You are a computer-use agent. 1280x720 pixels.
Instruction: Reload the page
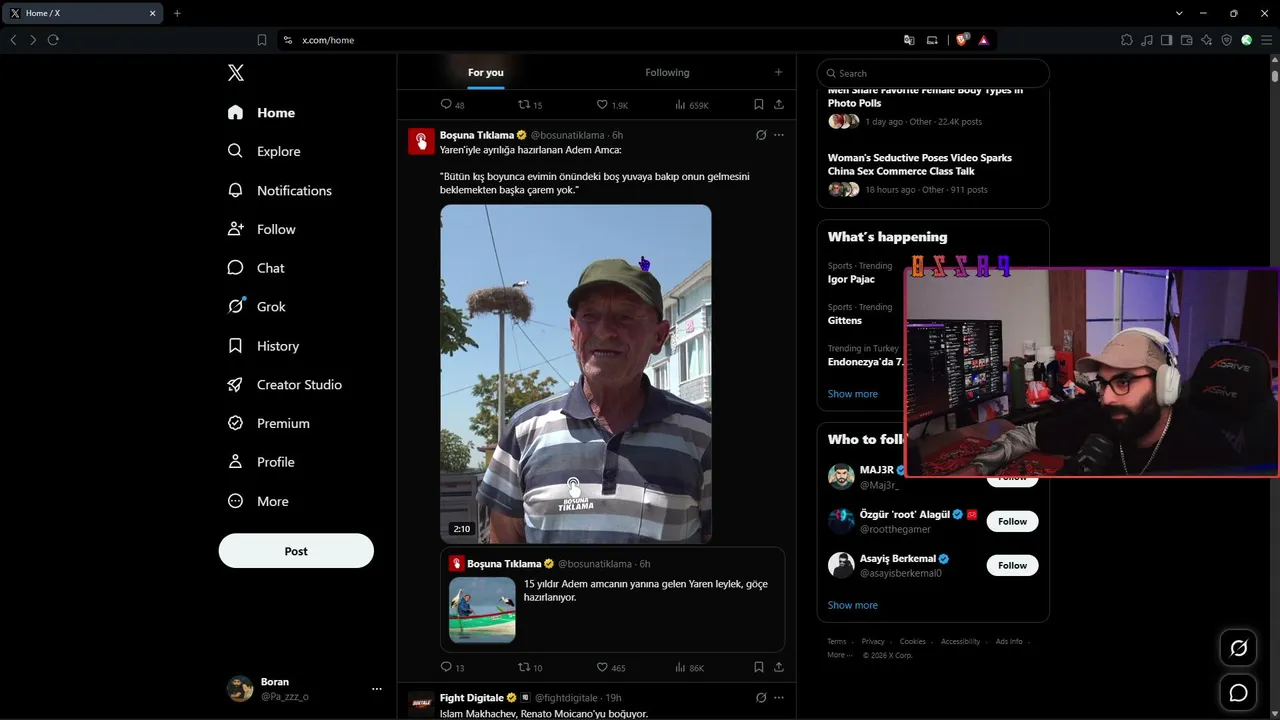[x=53, y=40]
